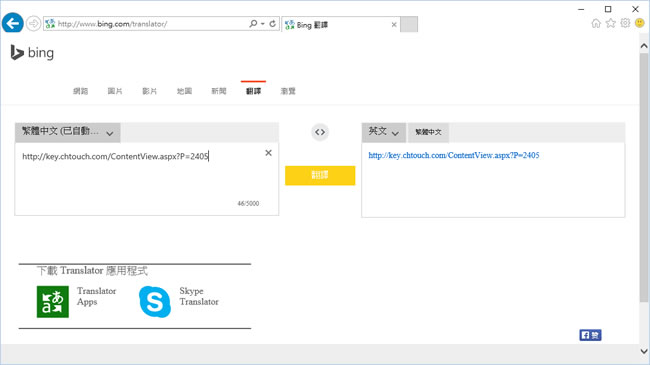Swap languages with the <> button
This screenshot has height=365, width=650.
coord(320,132)
